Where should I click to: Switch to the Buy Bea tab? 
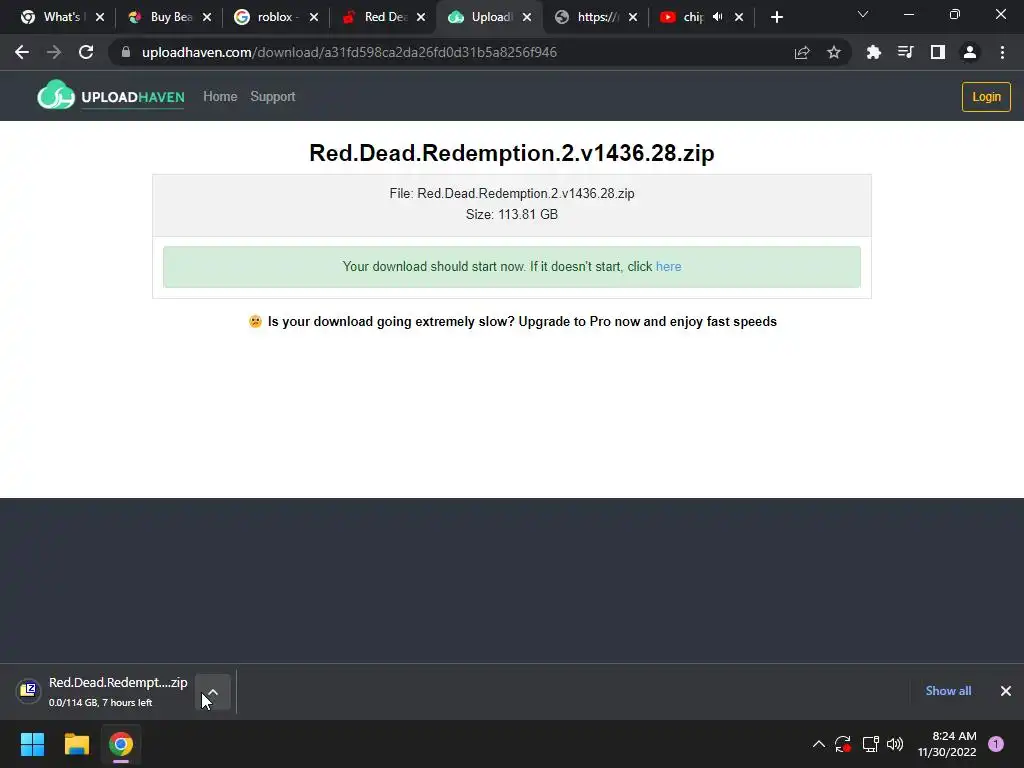coord(162,17)
